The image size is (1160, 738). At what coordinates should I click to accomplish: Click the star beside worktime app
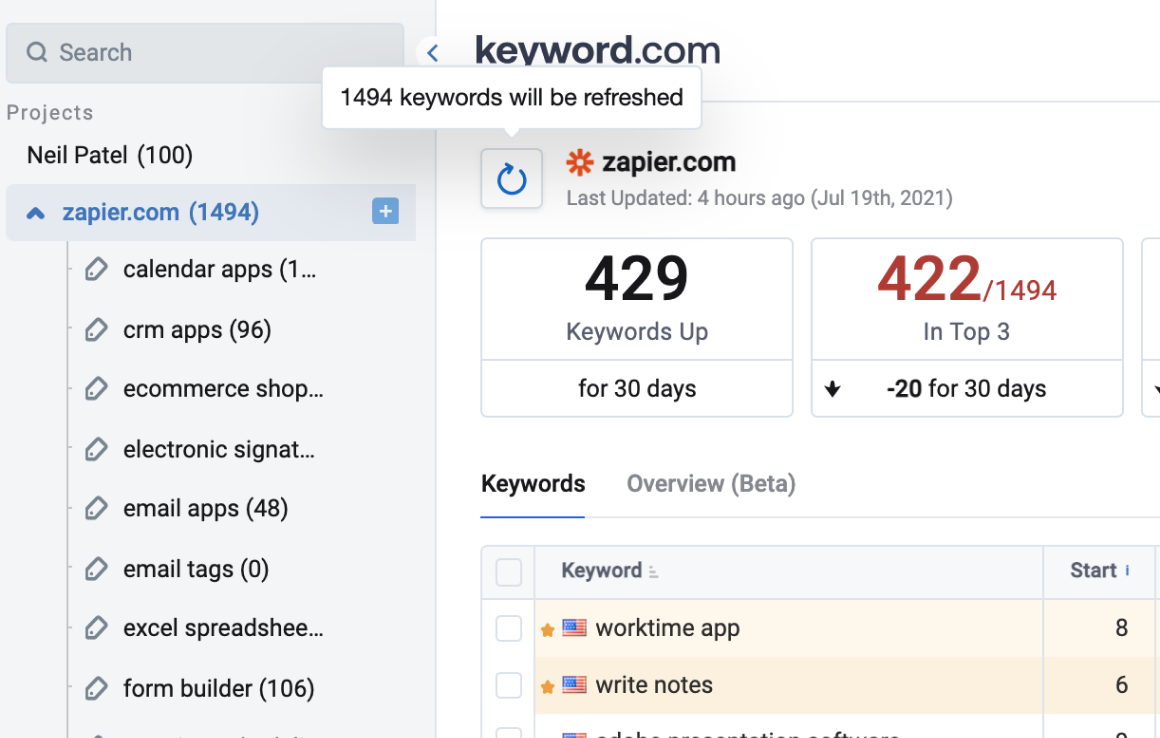click(547, 628)
